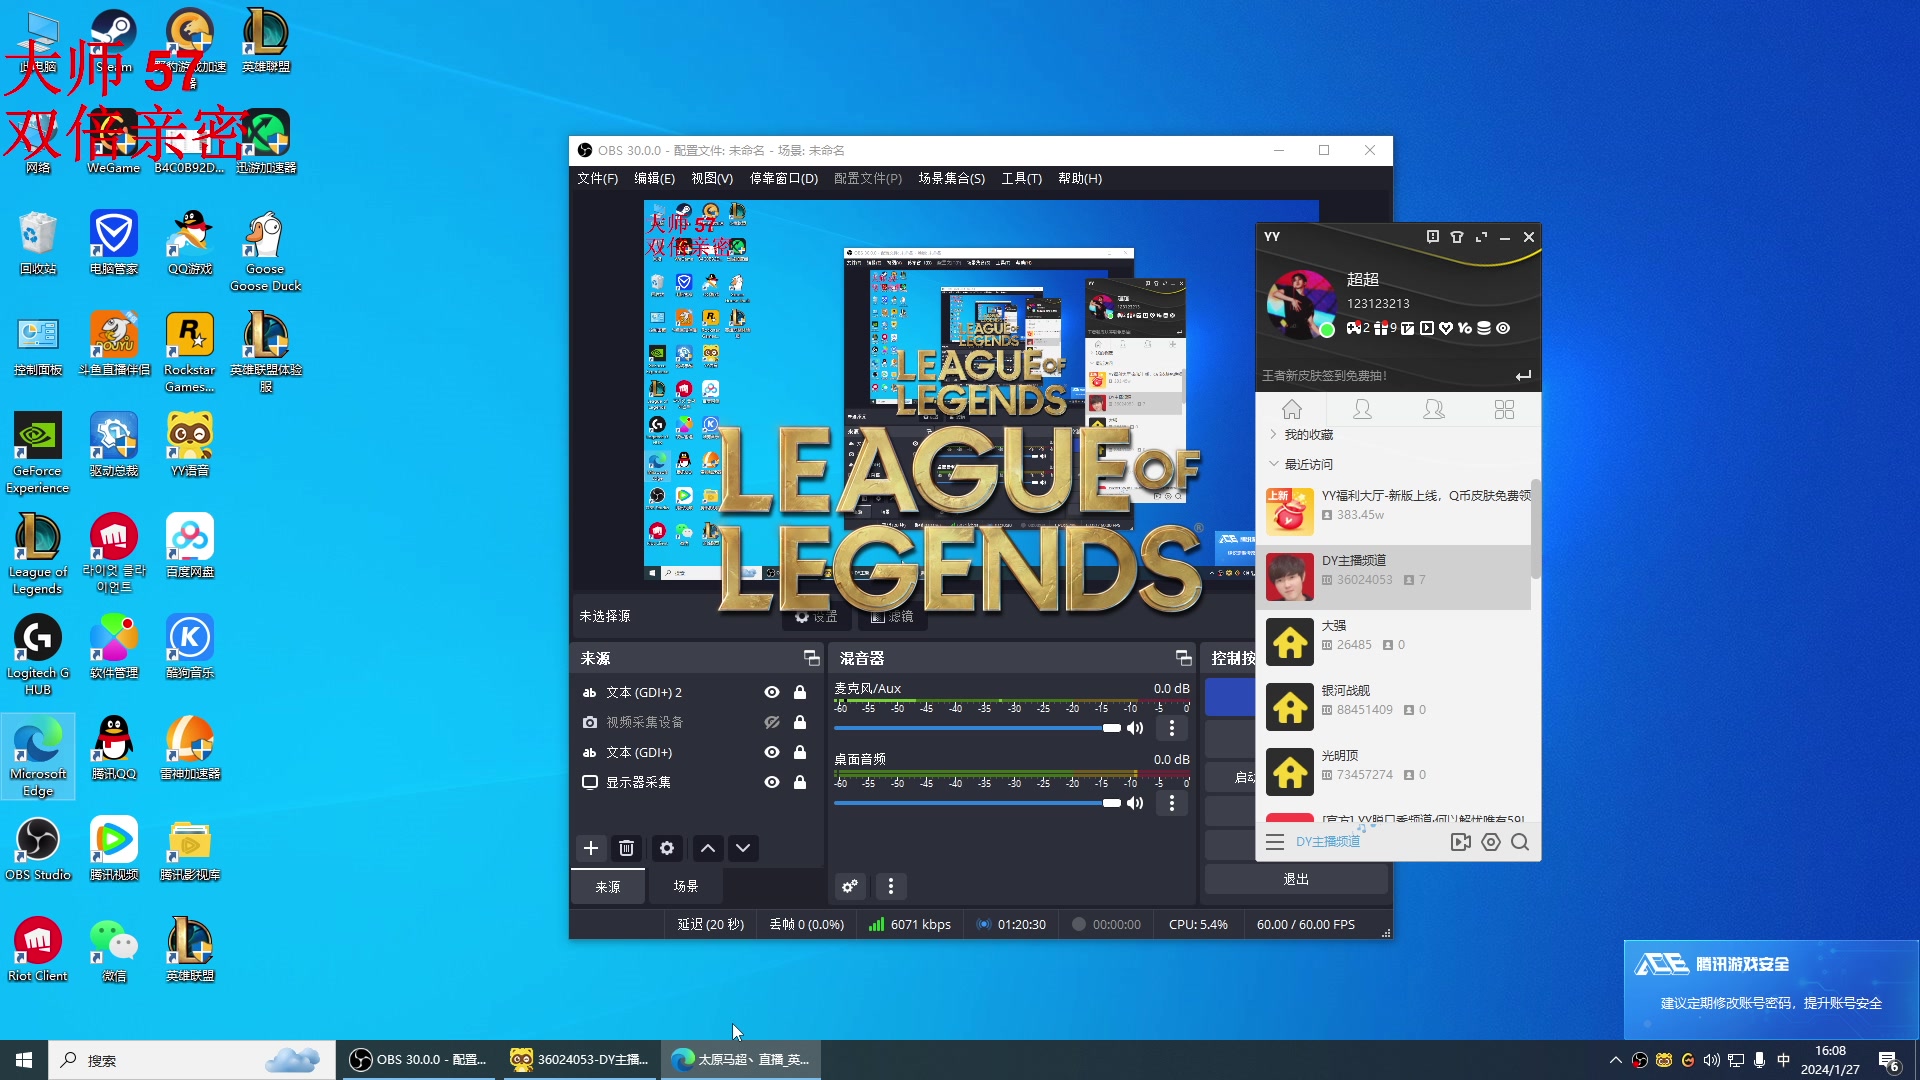Open WeChat desktop icon
Screen dimensions: 1920x1080
113,950
